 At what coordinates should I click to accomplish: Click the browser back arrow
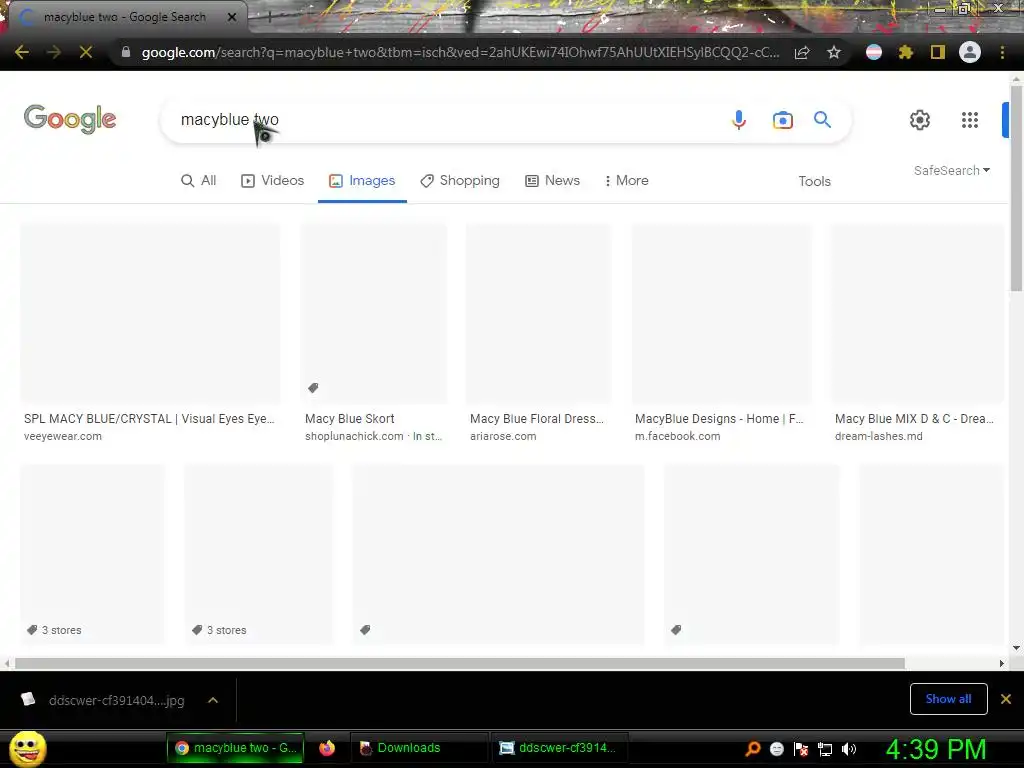(22, 52)
